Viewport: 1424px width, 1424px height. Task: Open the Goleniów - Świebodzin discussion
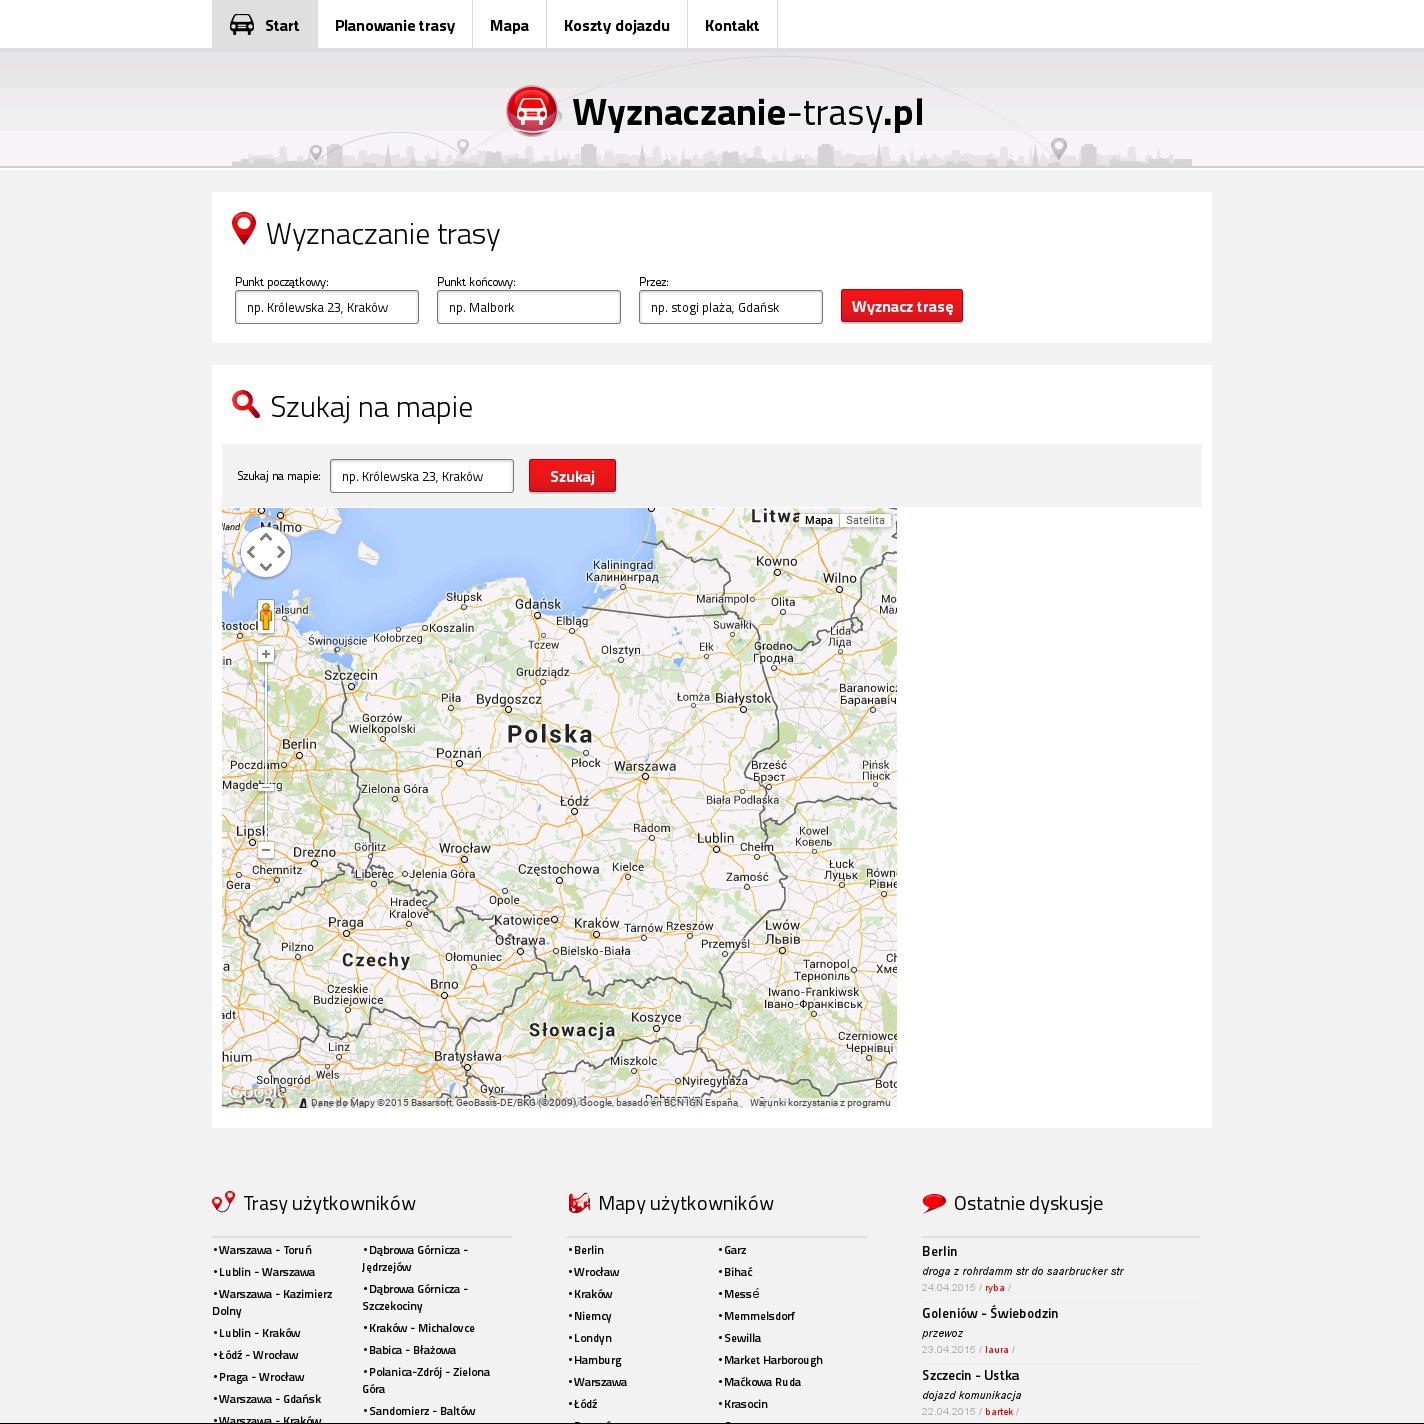click(990, 1313)
